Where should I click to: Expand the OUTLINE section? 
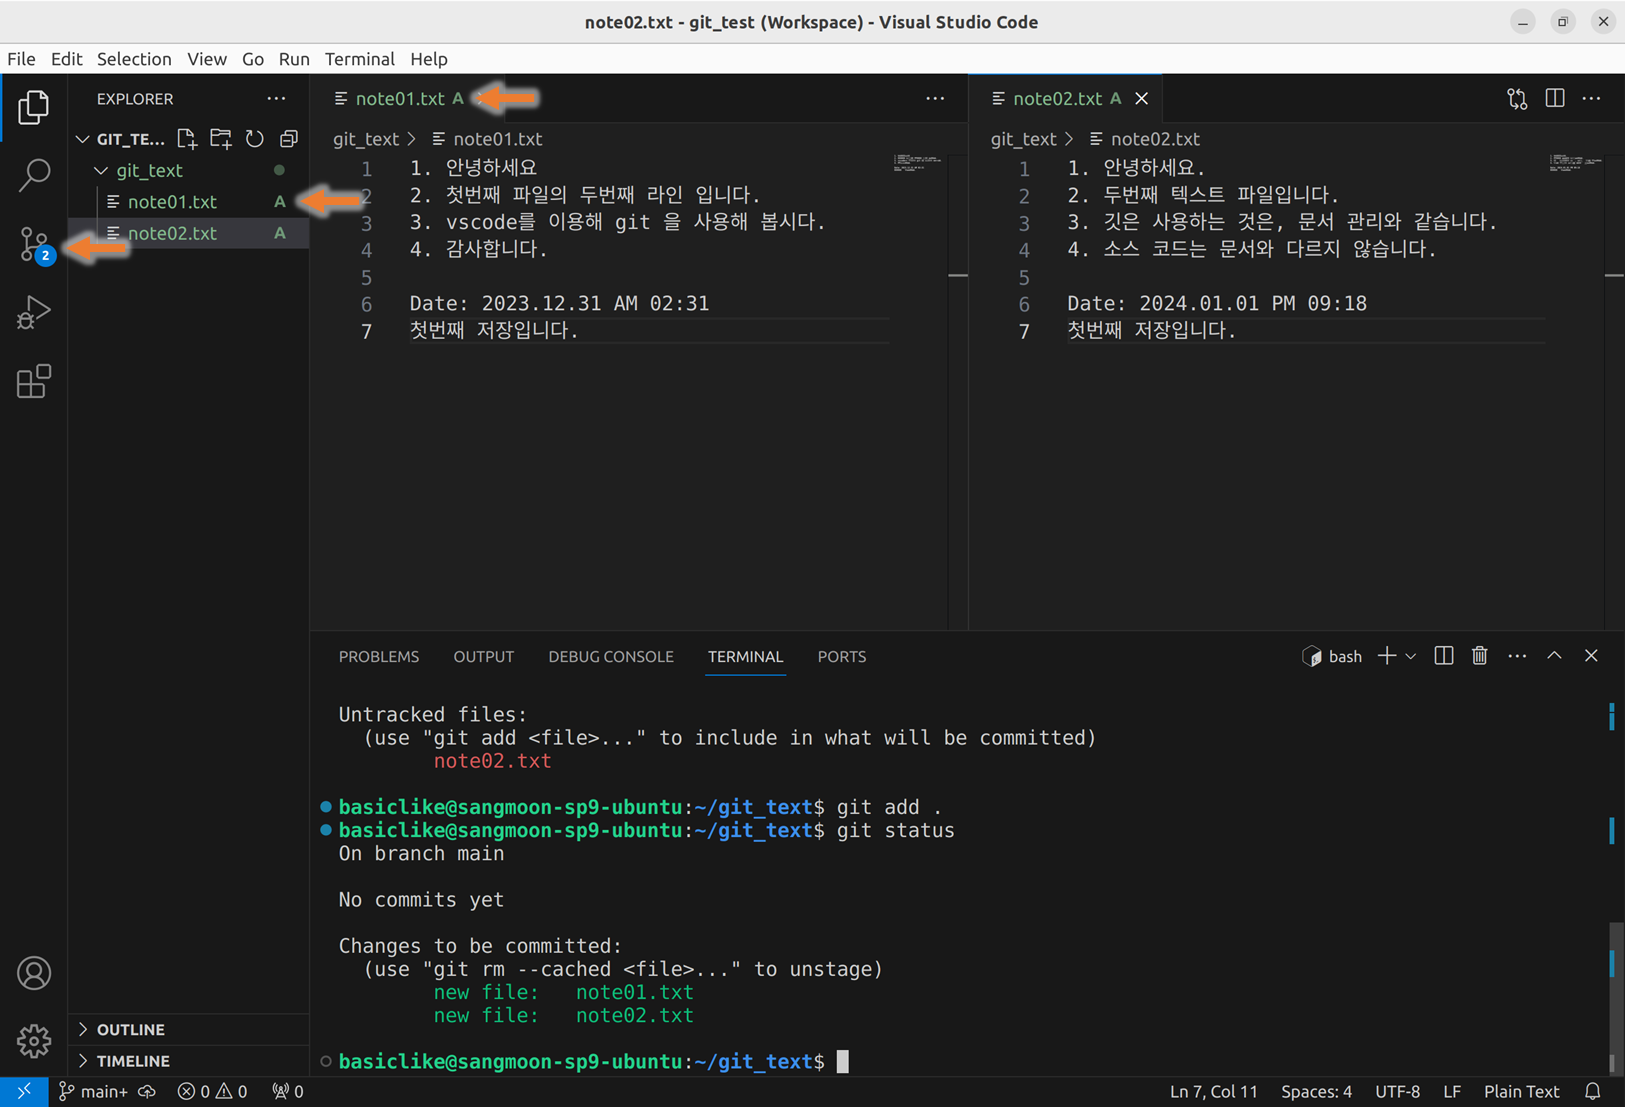(188, 1029)
